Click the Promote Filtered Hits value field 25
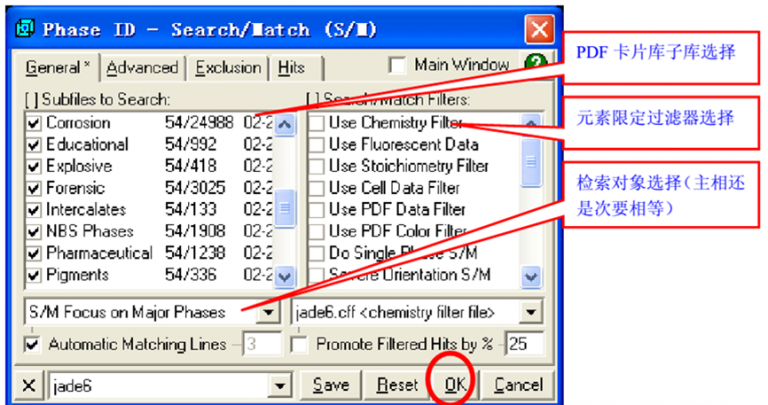768x405 pixels. (524, 344)
